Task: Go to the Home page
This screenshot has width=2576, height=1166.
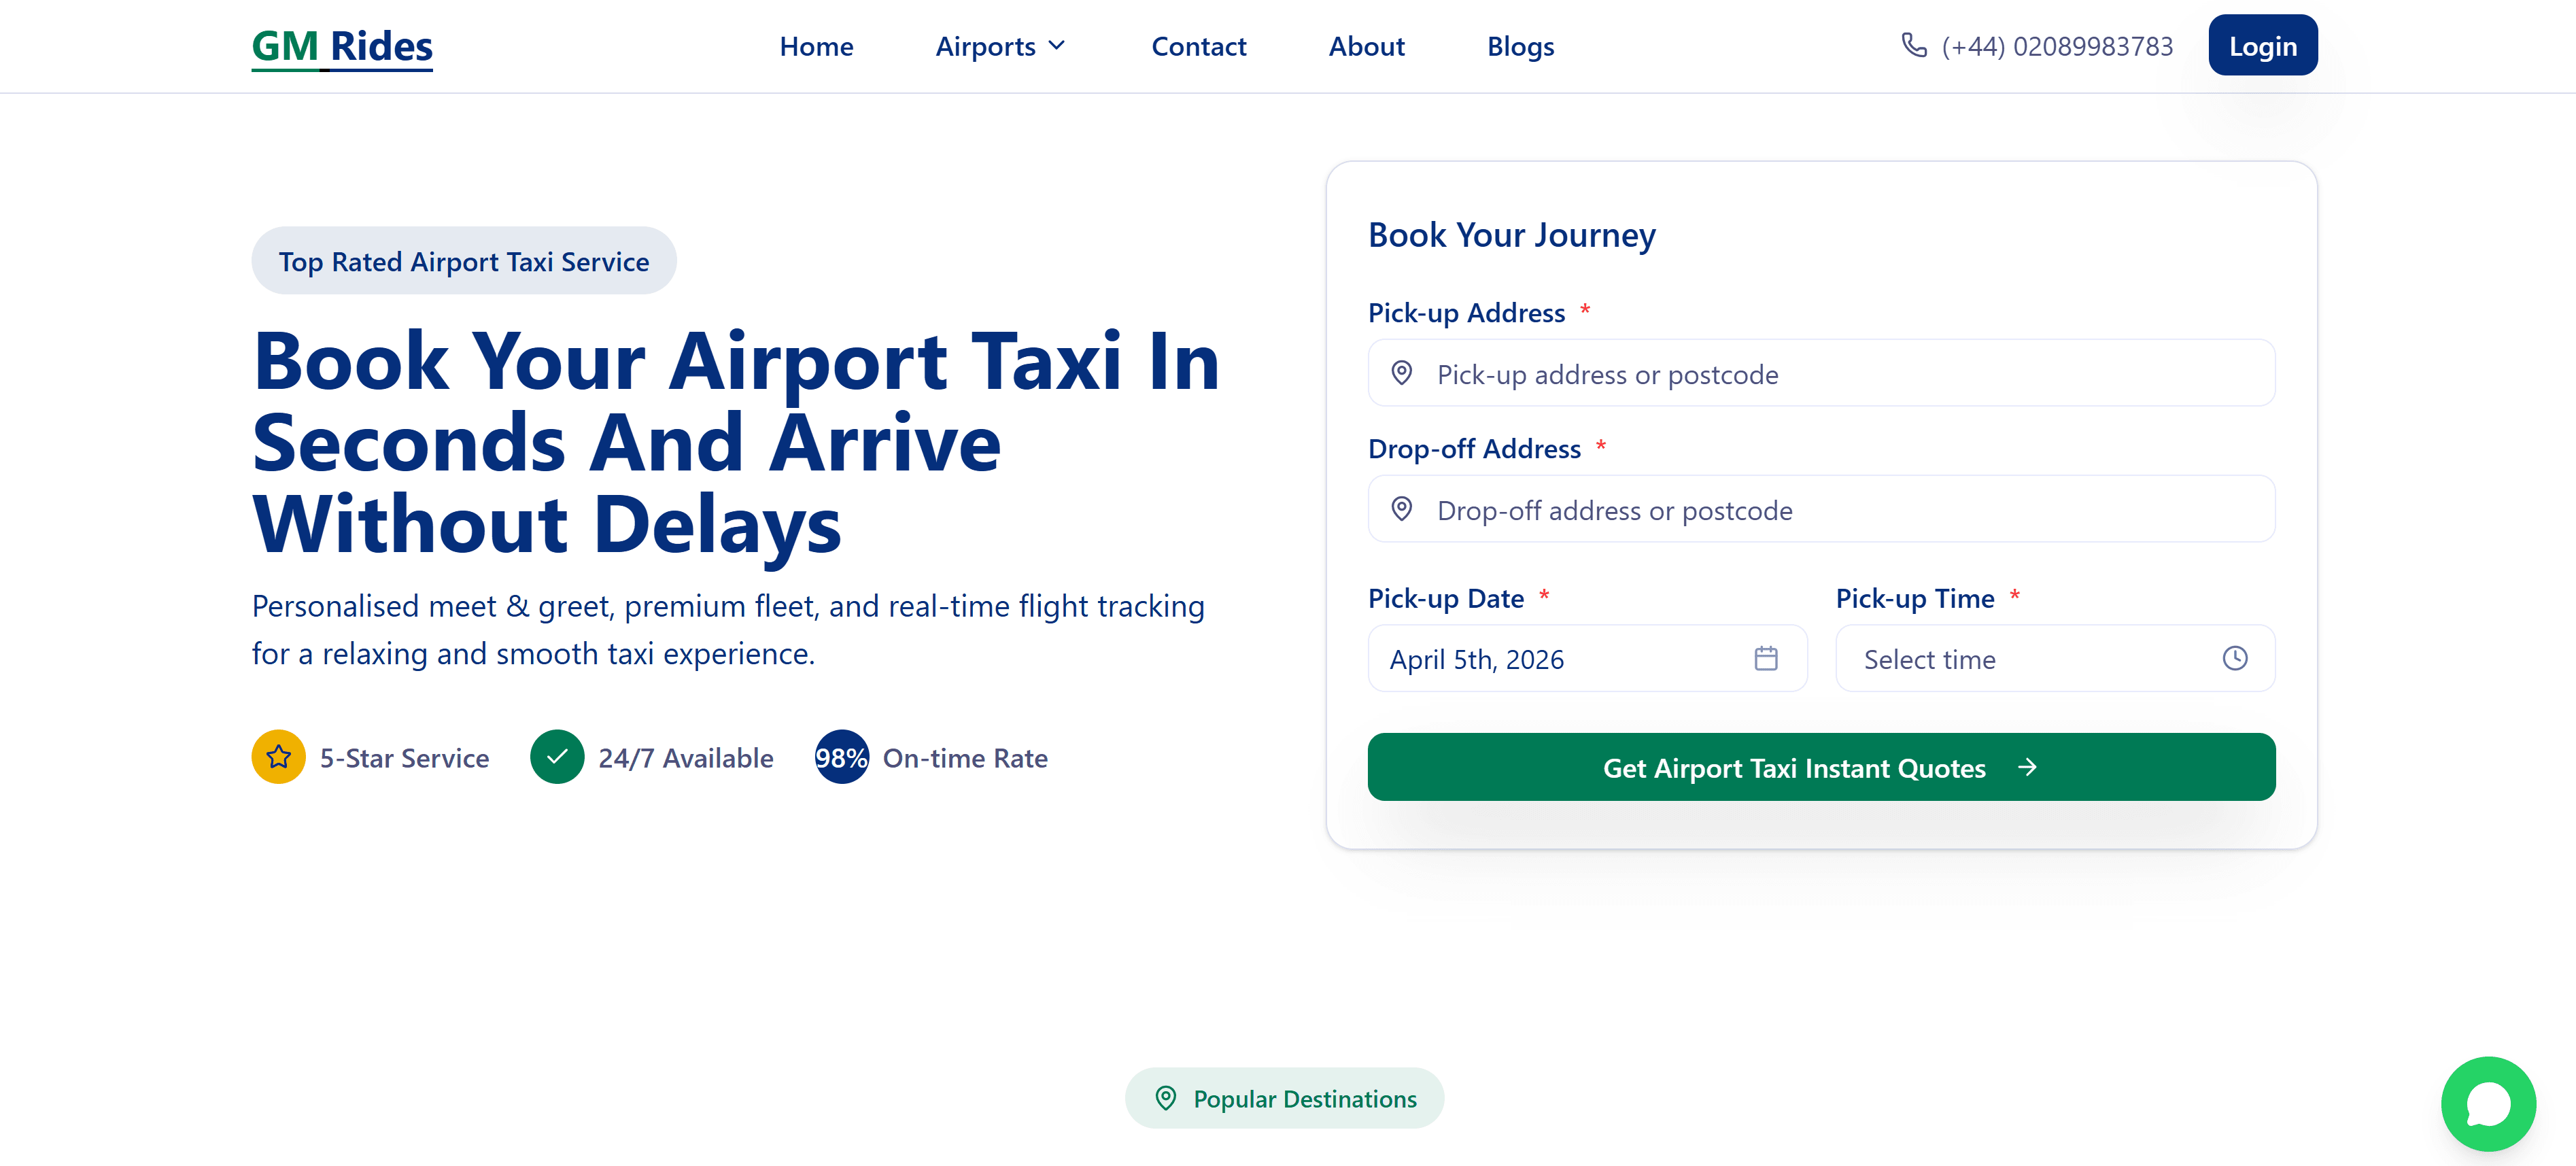Action: 816,46
